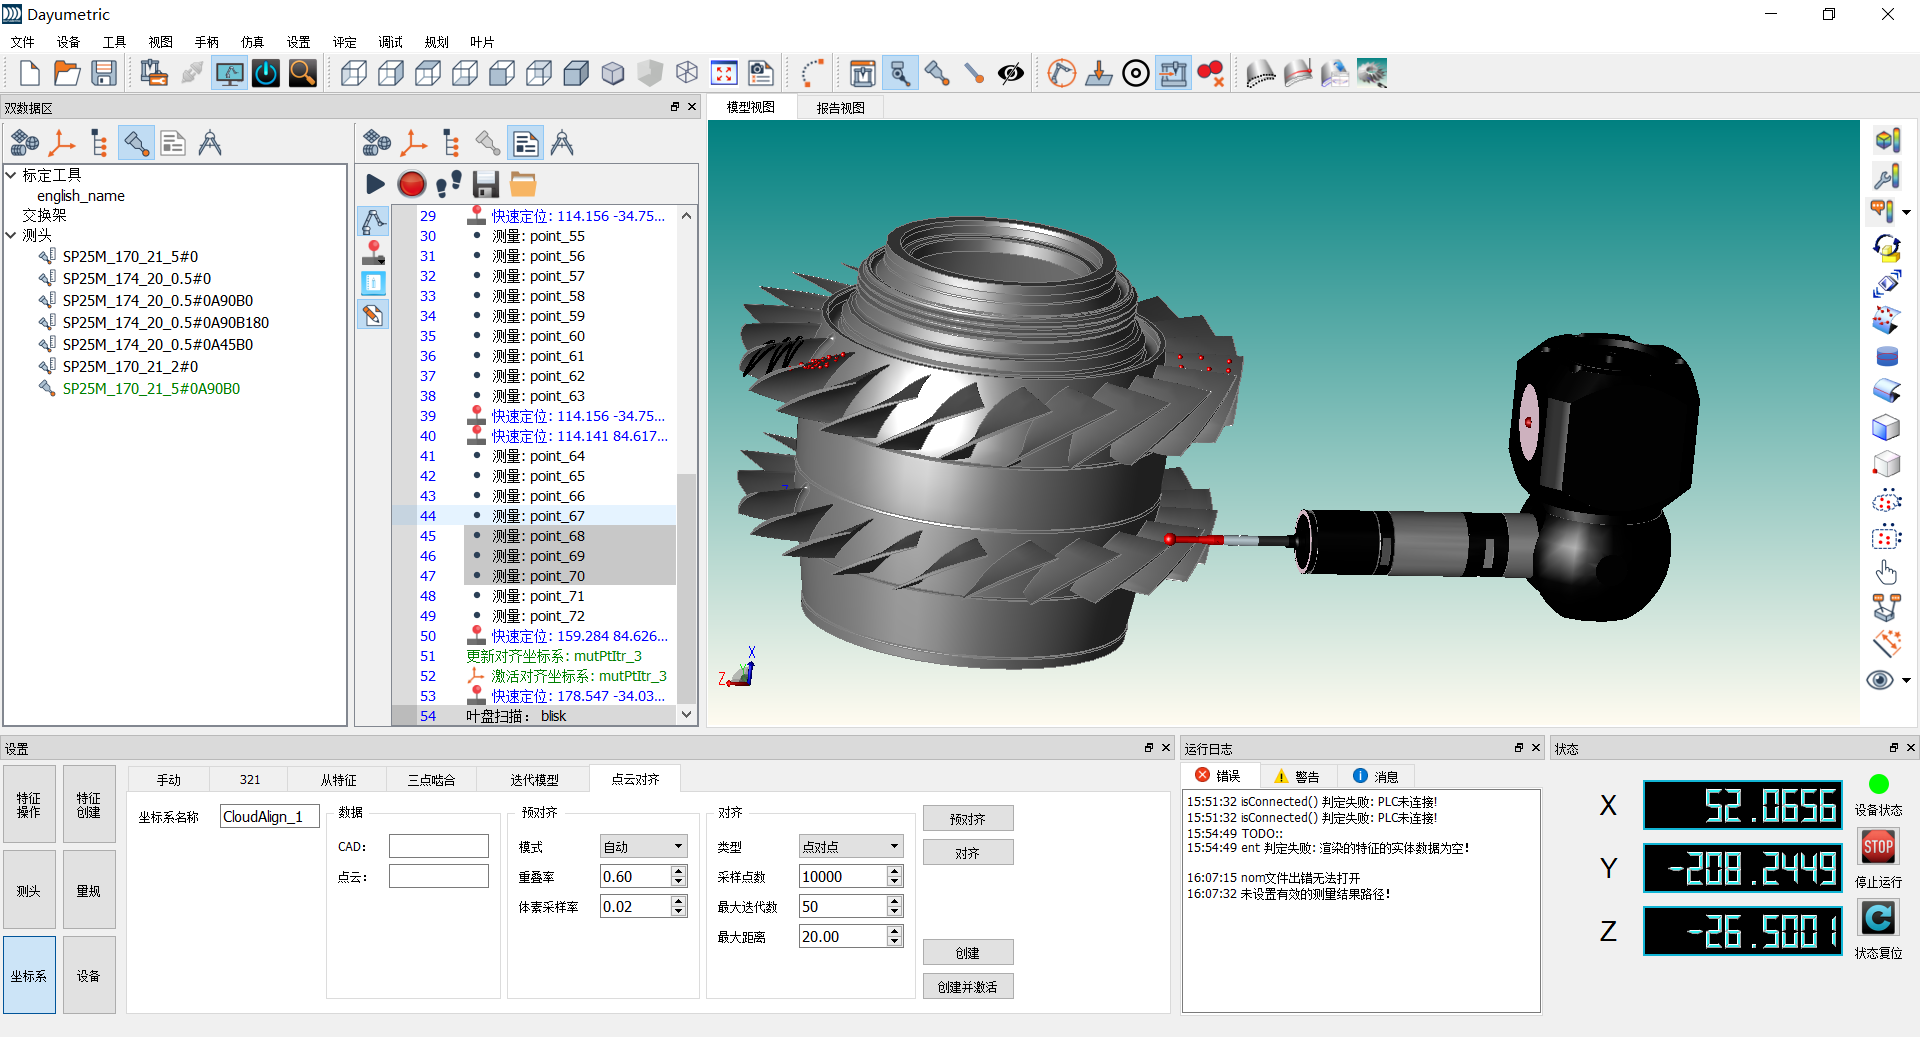
Task: Open feature tree icon in left panel
Action: 99,143
